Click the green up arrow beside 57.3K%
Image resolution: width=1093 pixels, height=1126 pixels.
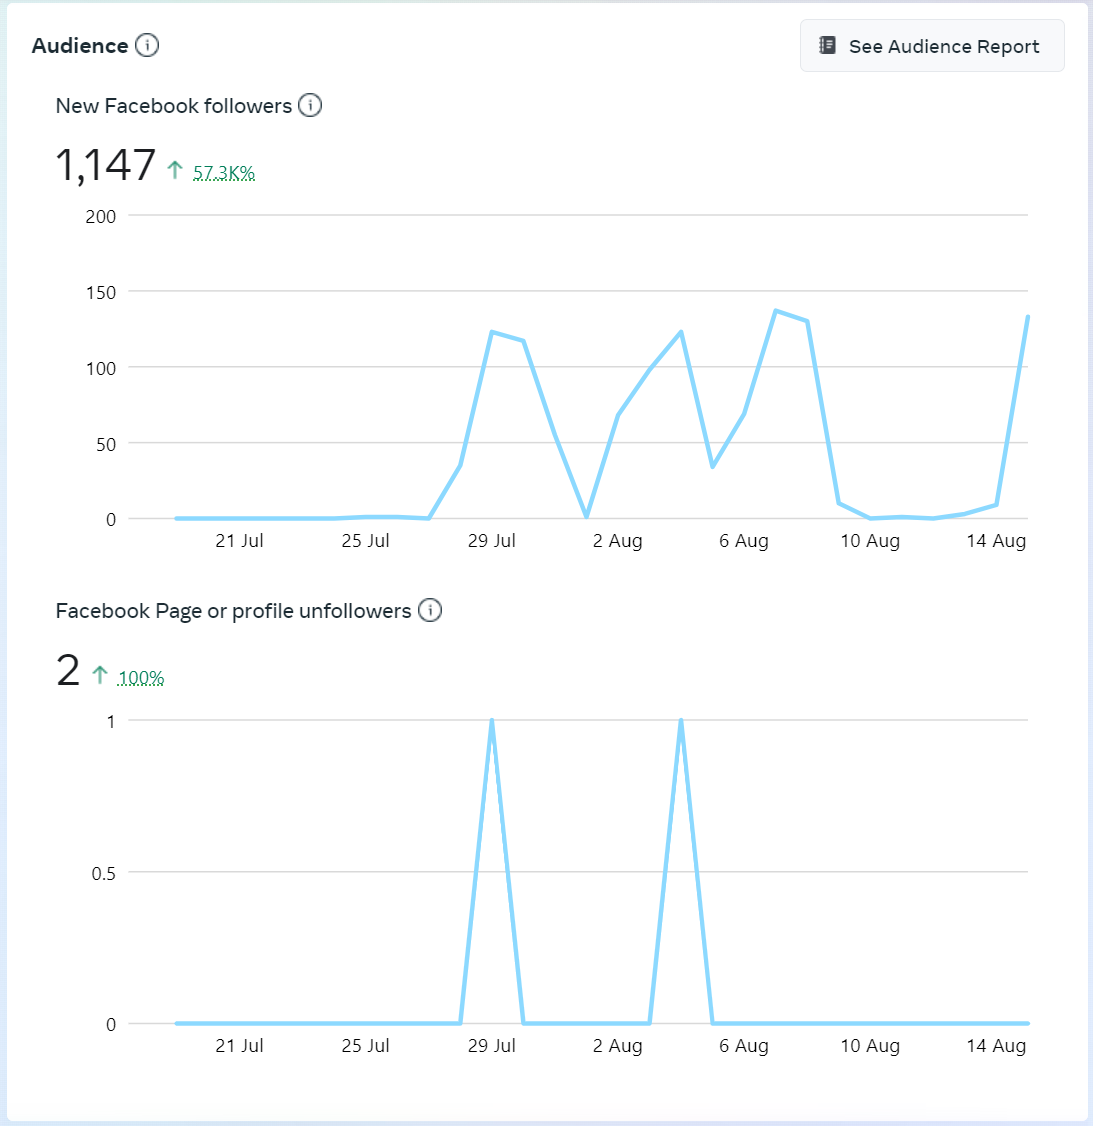click(175, 170)
